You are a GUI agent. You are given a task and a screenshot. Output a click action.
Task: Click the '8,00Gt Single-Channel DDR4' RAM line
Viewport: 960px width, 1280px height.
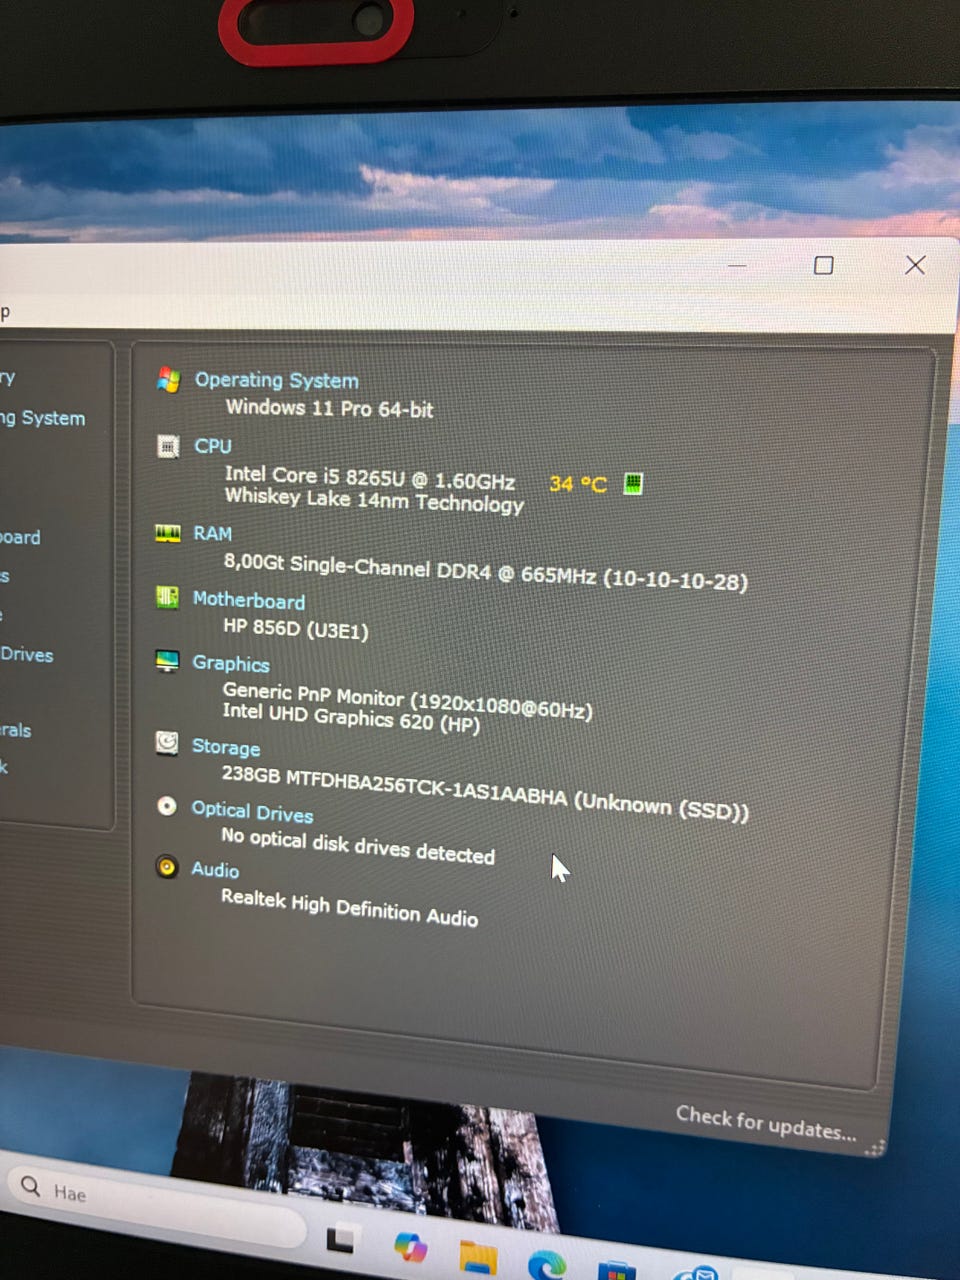[485, 571]
